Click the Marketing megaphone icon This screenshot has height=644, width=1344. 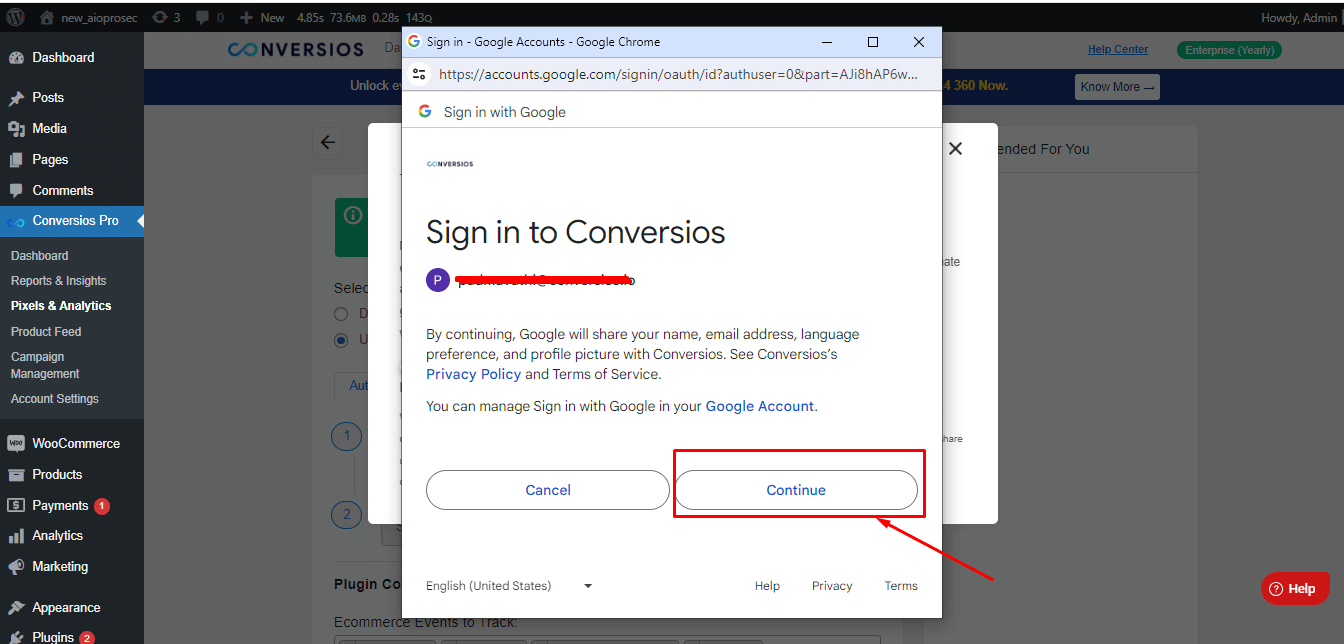16,567
